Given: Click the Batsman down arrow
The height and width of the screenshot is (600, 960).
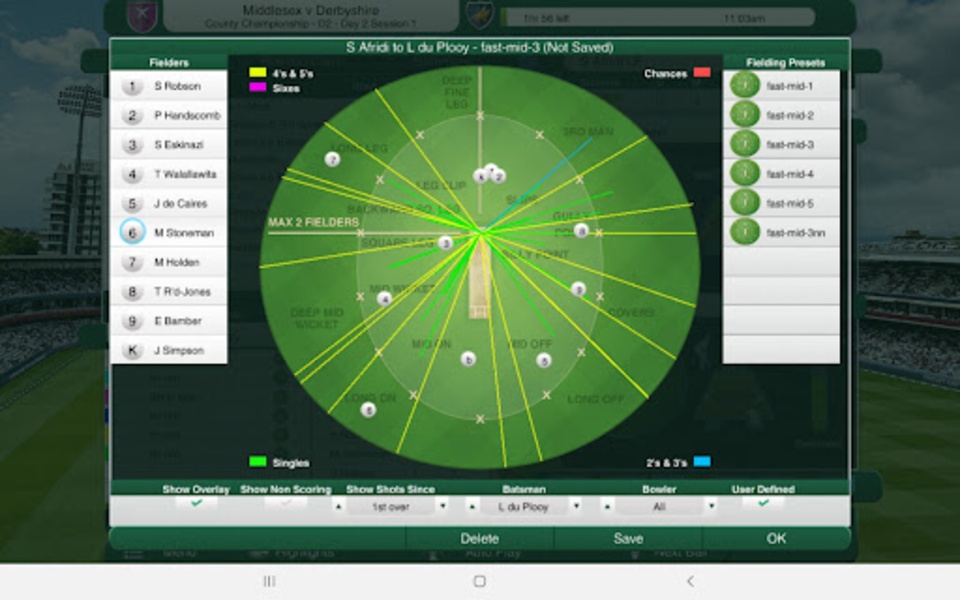Looking at the screenshot, I should (576, 506).
